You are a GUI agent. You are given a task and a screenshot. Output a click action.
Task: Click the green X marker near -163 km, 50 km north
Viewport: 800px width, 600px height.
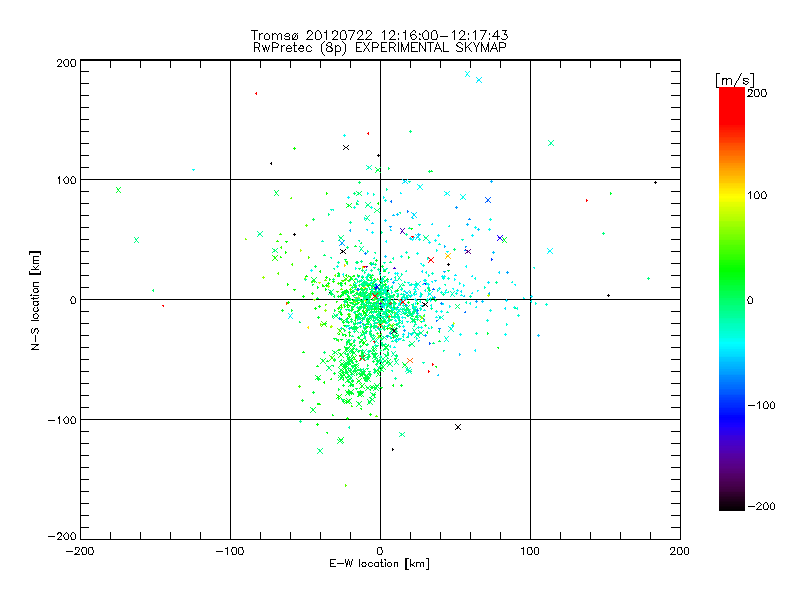[136, 240]
